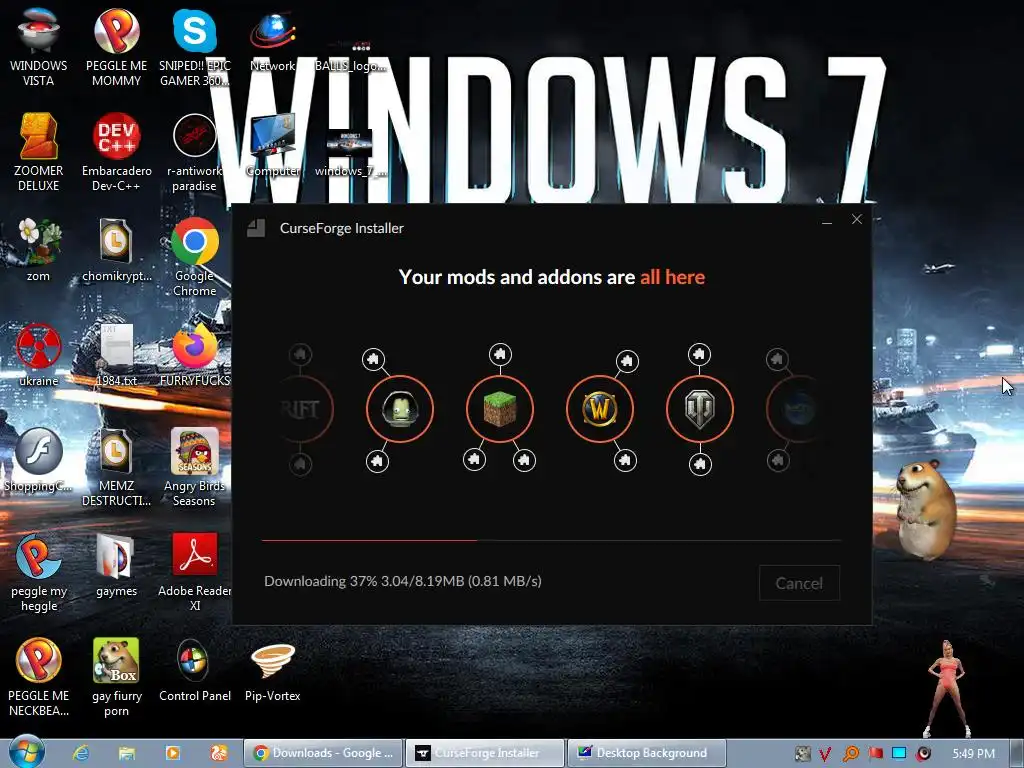Image resolution: width=1024 pixels, height=768 pixels.
Task: Cancel the CurseForge download
Action: click(x=799, y=583)
